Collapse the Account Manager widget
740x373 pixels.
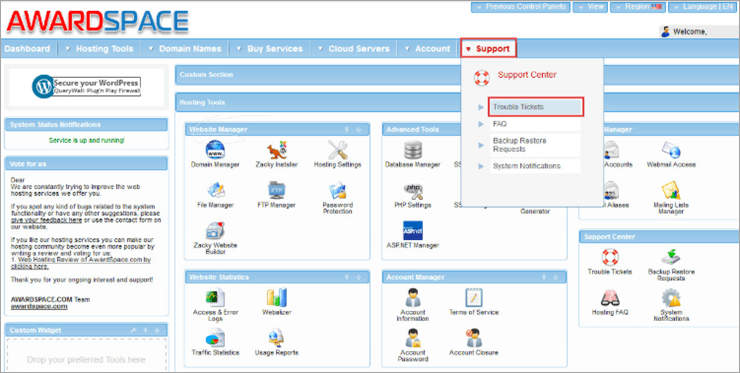[544, 277]
